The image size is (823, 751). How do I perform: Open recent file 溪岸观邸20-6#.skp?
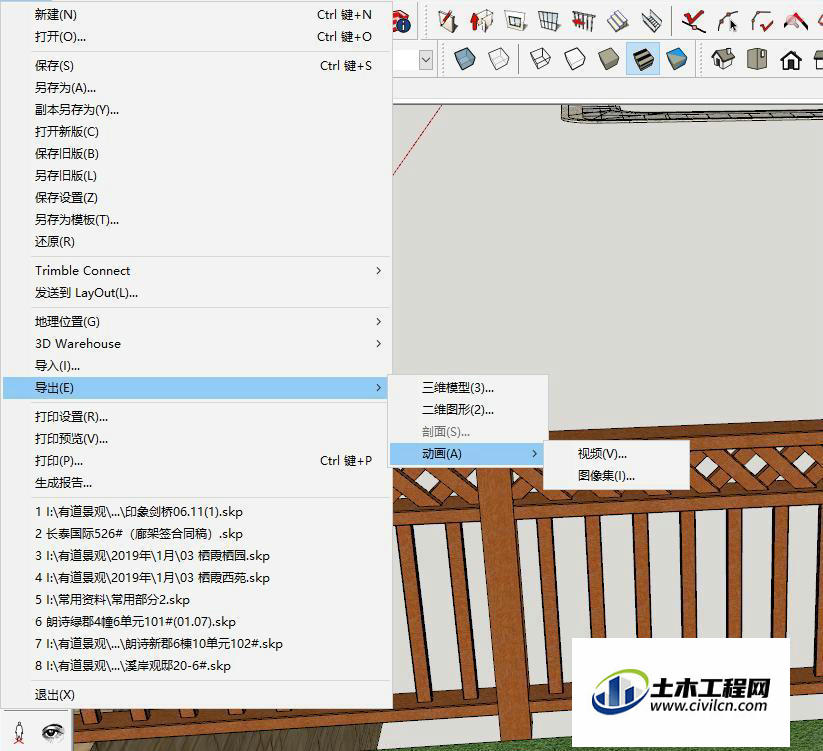click(197, 666)
